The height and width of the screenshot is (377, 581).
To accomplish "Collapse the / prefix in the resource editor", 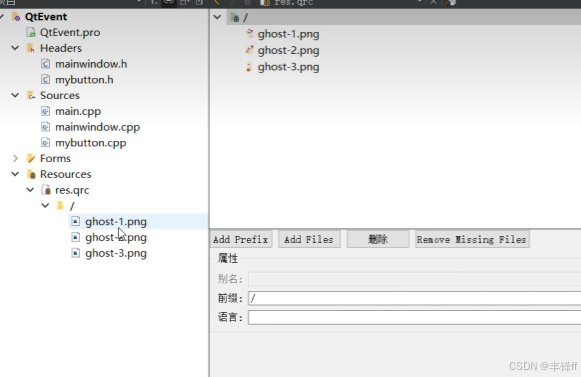I will [218, 17].
